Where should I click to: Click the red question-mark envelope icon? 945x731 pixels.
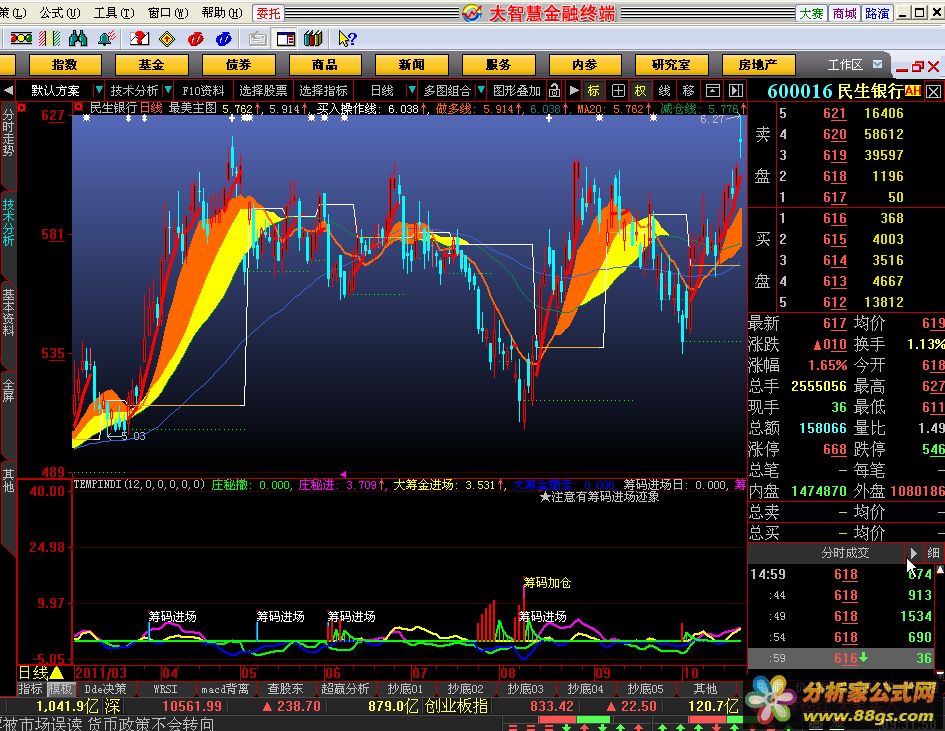(x=139, y=39)
